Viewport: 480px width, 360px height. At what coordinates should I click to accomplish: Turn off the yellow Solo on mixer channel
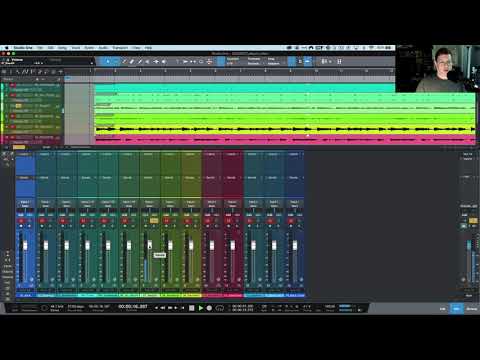coord(154,221)
